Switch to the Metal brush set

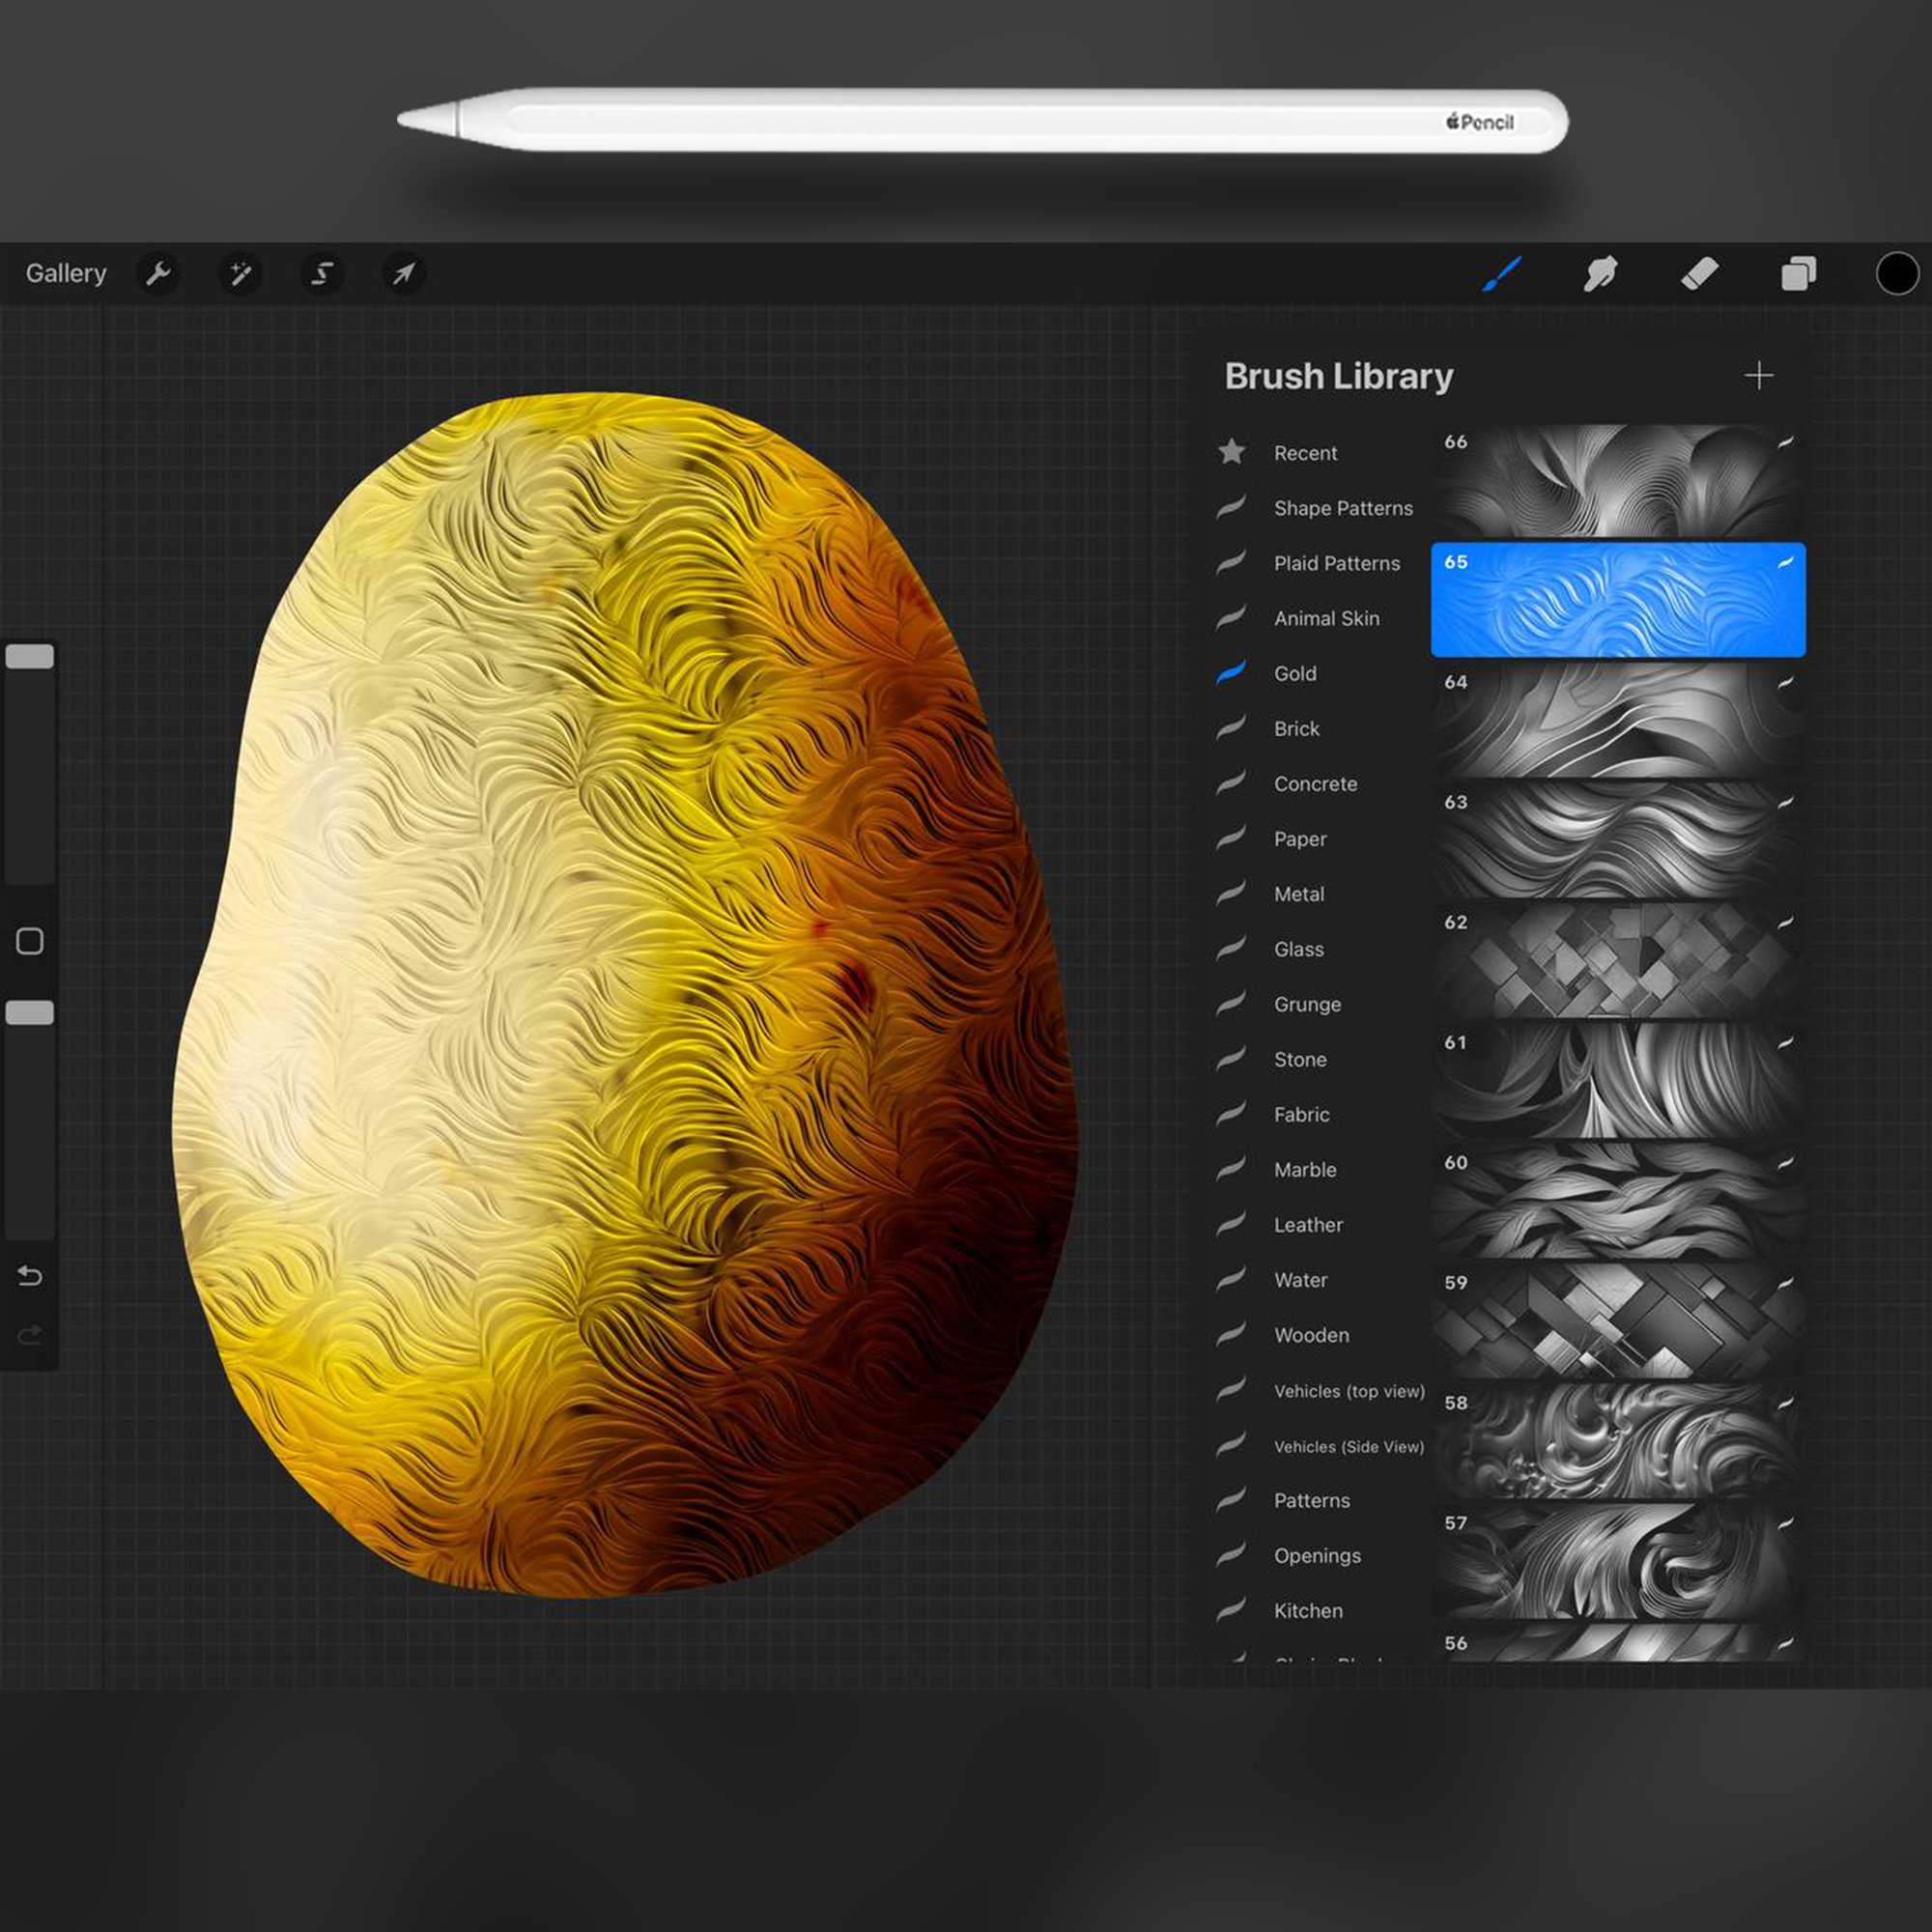pyautogui.click(x=1298, y=894)
